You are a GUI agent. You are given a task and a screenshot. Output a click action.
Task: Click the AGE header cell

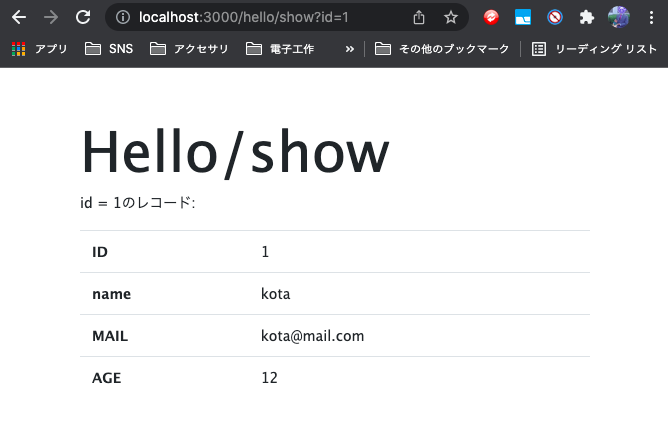(x=164, y=378)
